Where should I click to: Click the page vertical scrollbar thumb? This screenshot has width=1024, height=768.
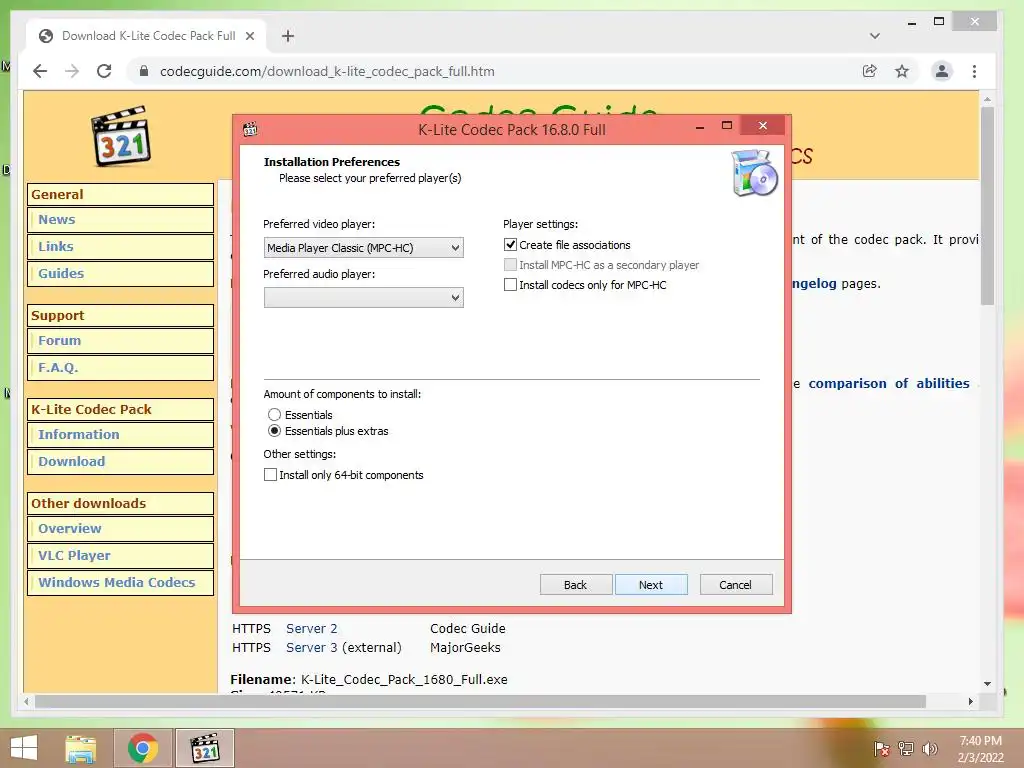pos(987,206)
